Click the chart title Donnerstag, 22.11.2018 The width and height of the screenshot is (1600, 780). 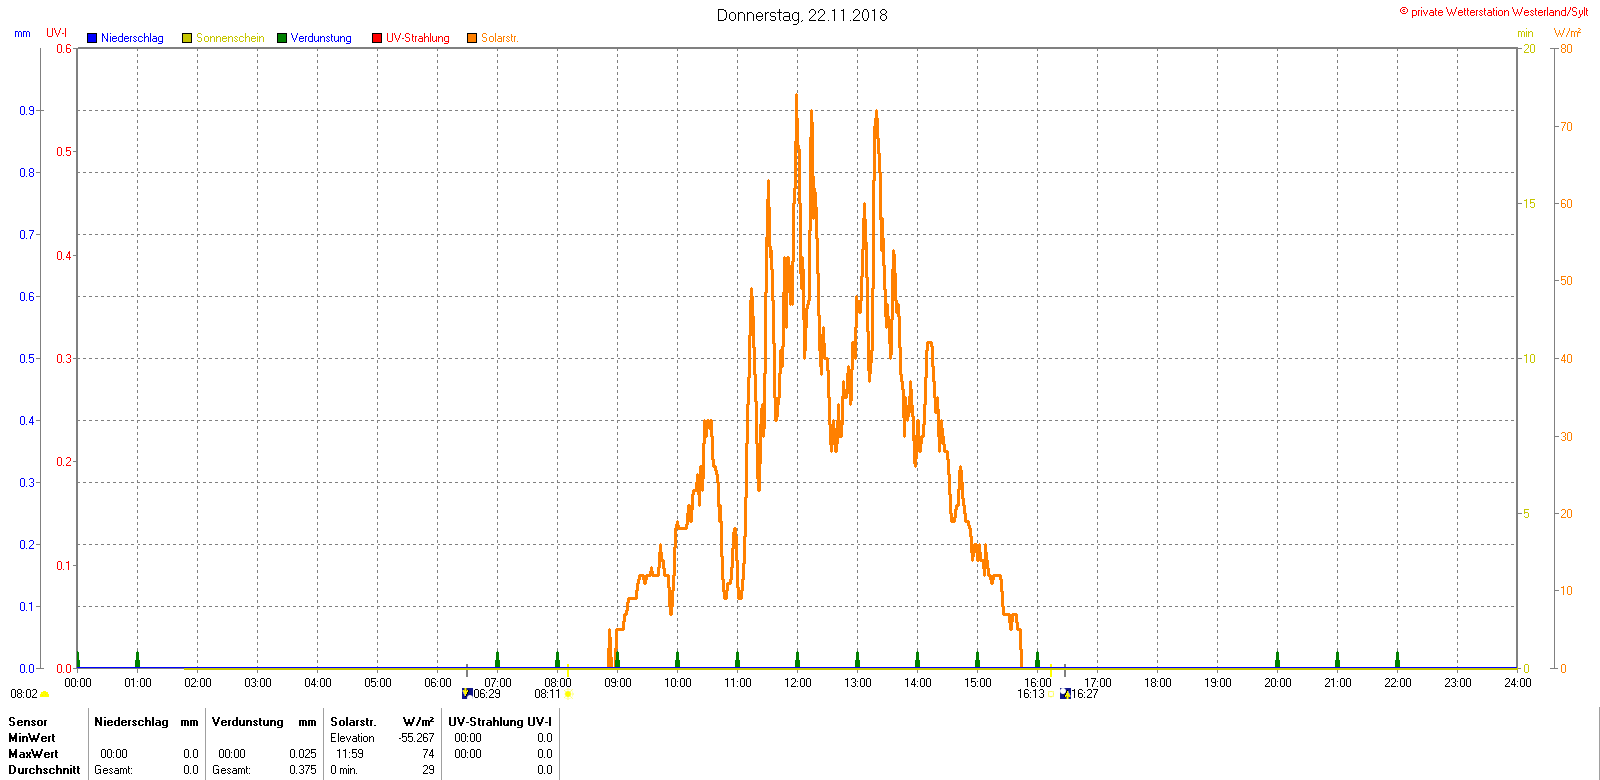coord(802,15)
